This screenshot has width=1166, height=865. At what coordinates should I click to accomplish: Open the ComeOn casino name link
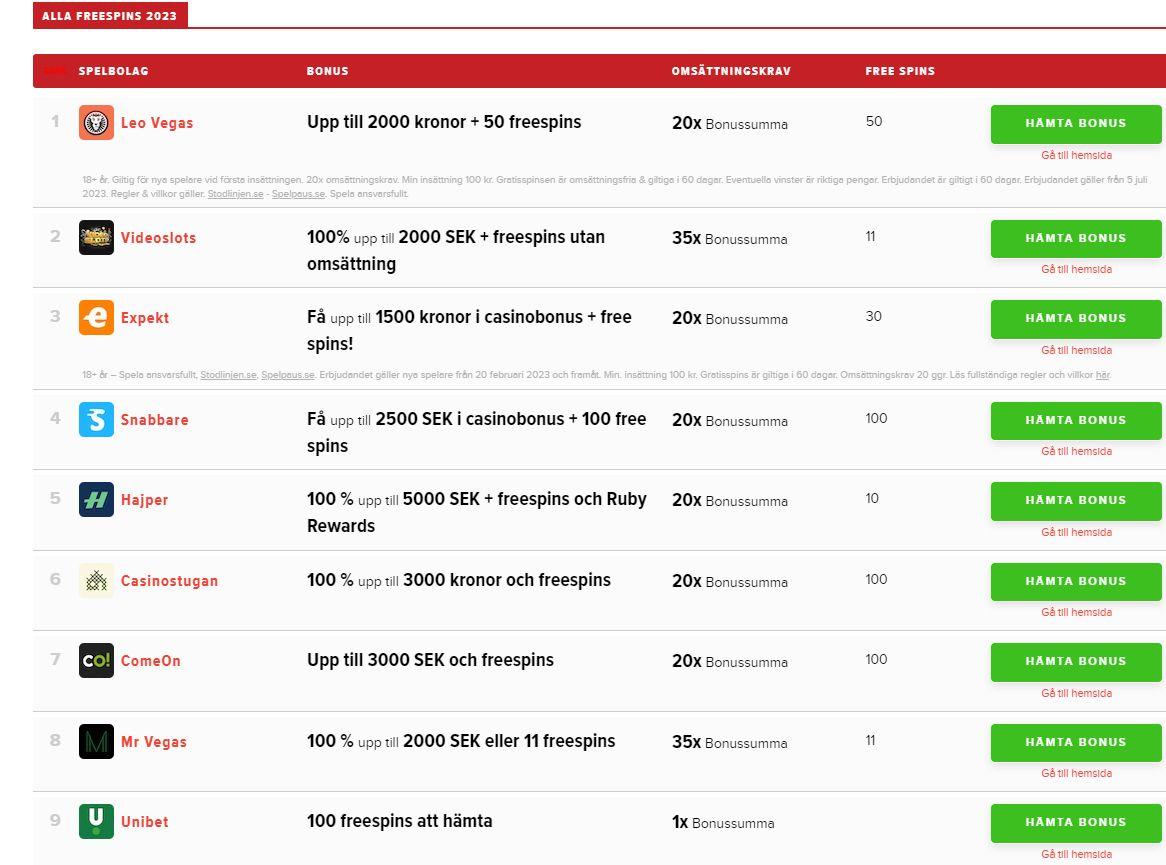[x=150, y=661]
